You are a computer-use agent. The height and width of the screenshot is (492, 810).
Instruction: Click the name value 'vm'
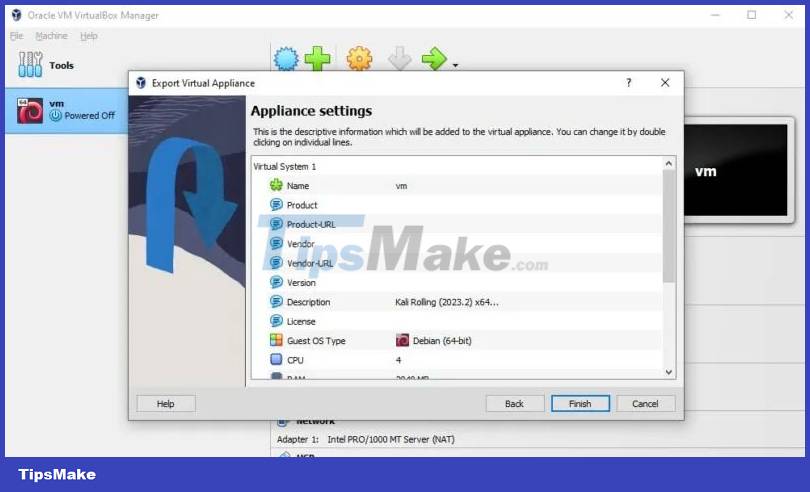[x=401, y=186]
